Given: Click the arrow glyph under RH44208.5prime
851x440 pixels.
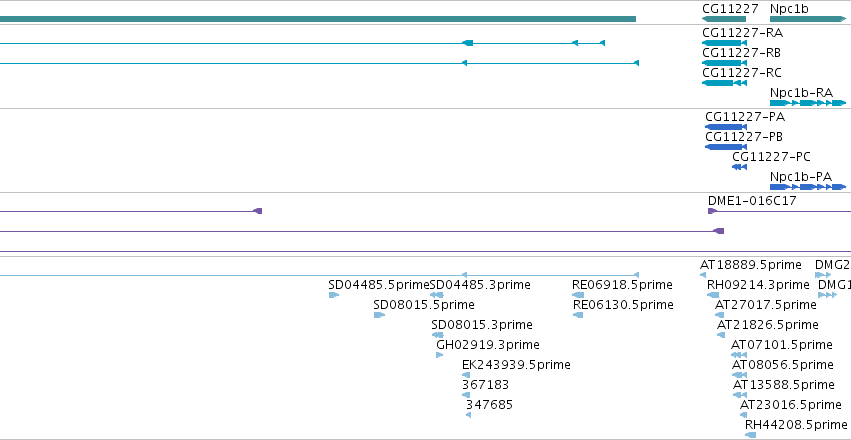Looking at the screenshot, I should coord(751,435).
